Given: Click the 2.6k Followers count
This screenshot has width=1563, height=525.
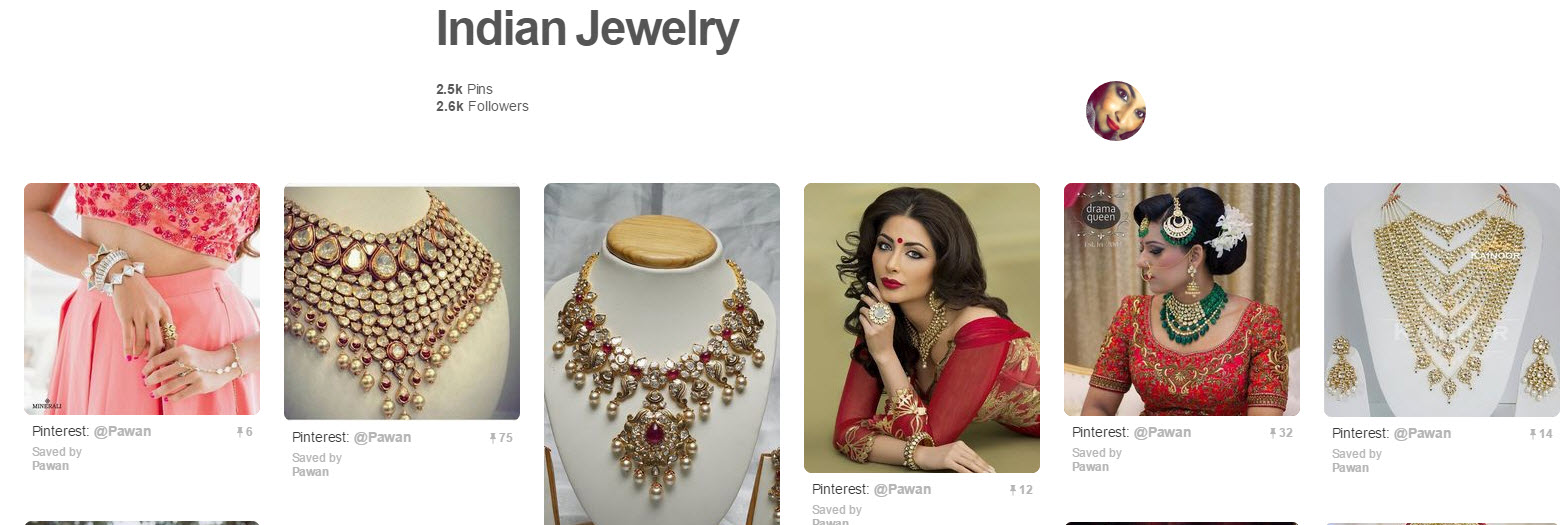Looking at the screenshot, I should point(482,106).
